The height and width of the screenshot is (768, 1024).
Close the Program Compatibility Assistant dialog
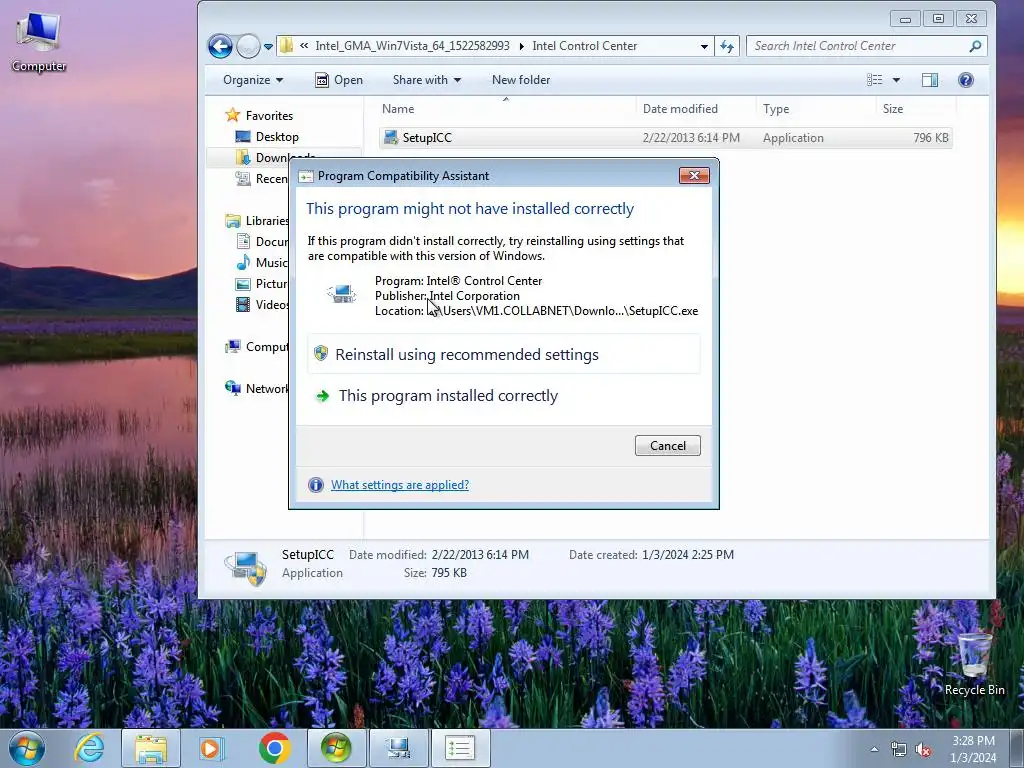(x=694, y=175)
